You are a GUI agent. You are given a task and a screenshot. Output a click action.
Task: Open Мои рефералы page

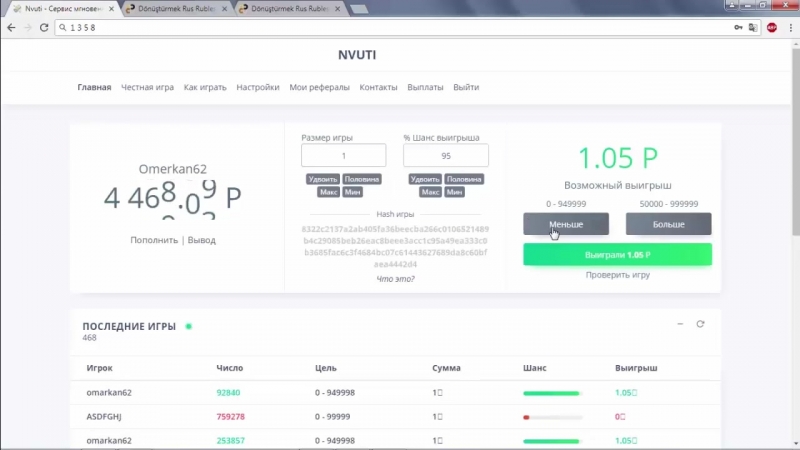click(319, 87)
